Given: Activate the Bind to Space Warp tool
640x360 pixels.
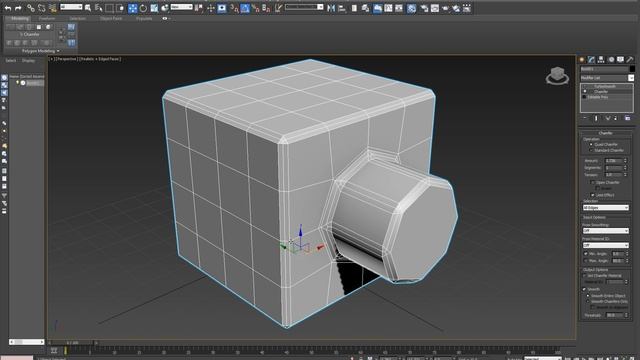Looking at the screenshot, I should pyautogui.click(x=53, y=8).
